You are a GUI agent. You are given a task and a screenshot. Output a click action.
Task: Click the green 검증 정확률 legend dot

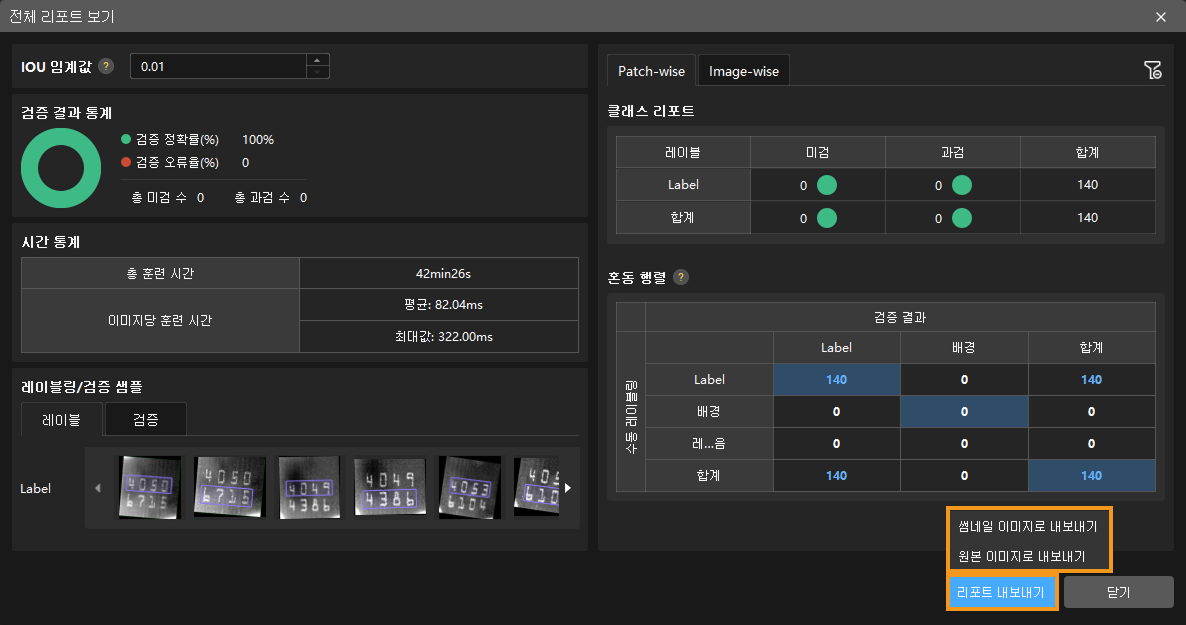click(126, 139)
